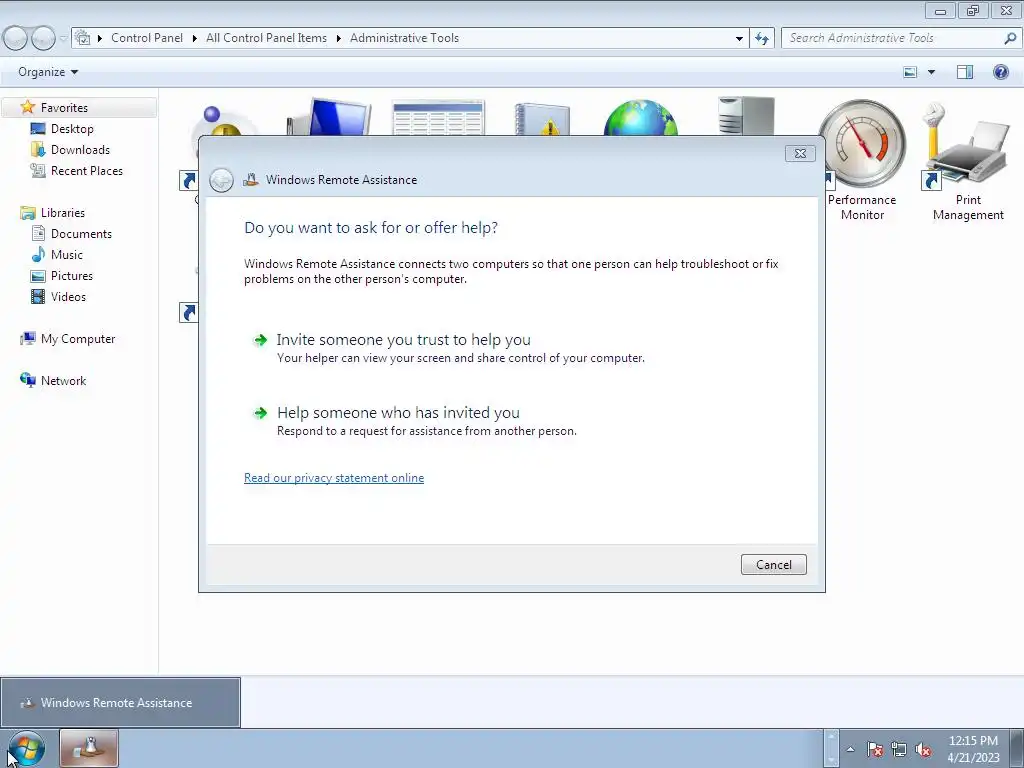Click Administrative Tools breadcrumb
The height and width of the screenshot is (768, 1024).
tap(404, 38)
